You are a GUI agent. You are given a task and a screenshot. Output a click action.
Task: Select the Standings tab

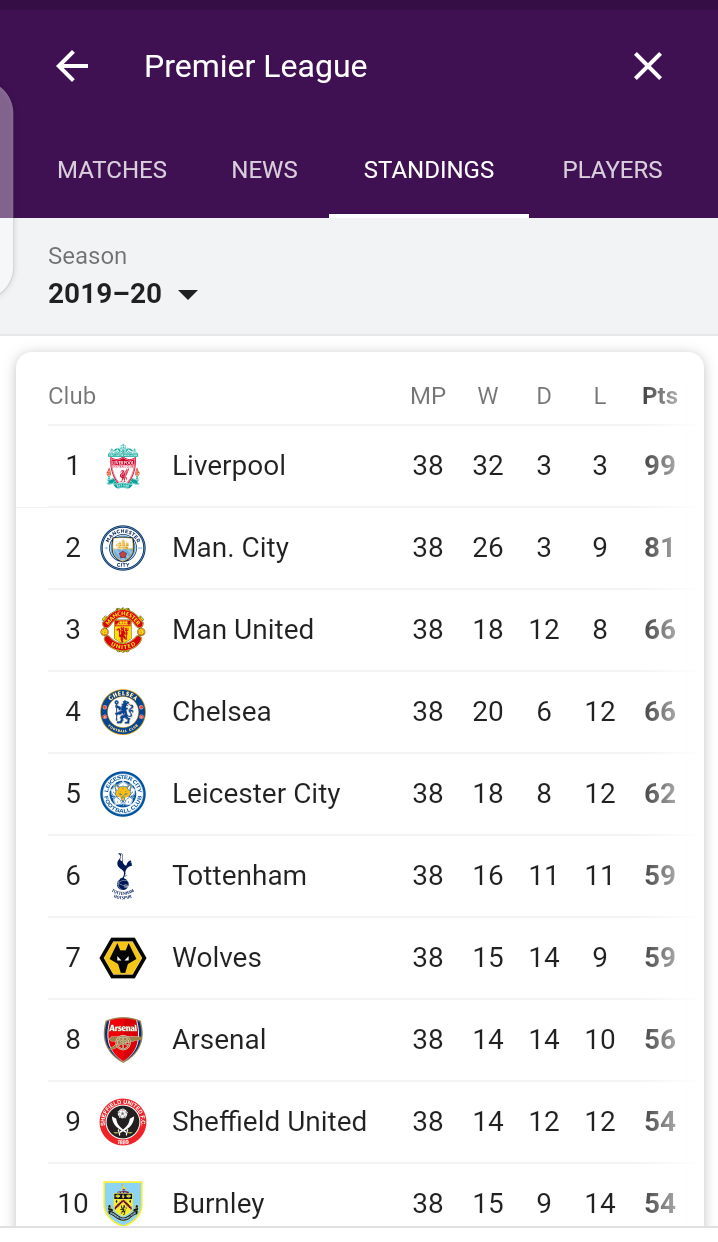click(x=429, y=170)
